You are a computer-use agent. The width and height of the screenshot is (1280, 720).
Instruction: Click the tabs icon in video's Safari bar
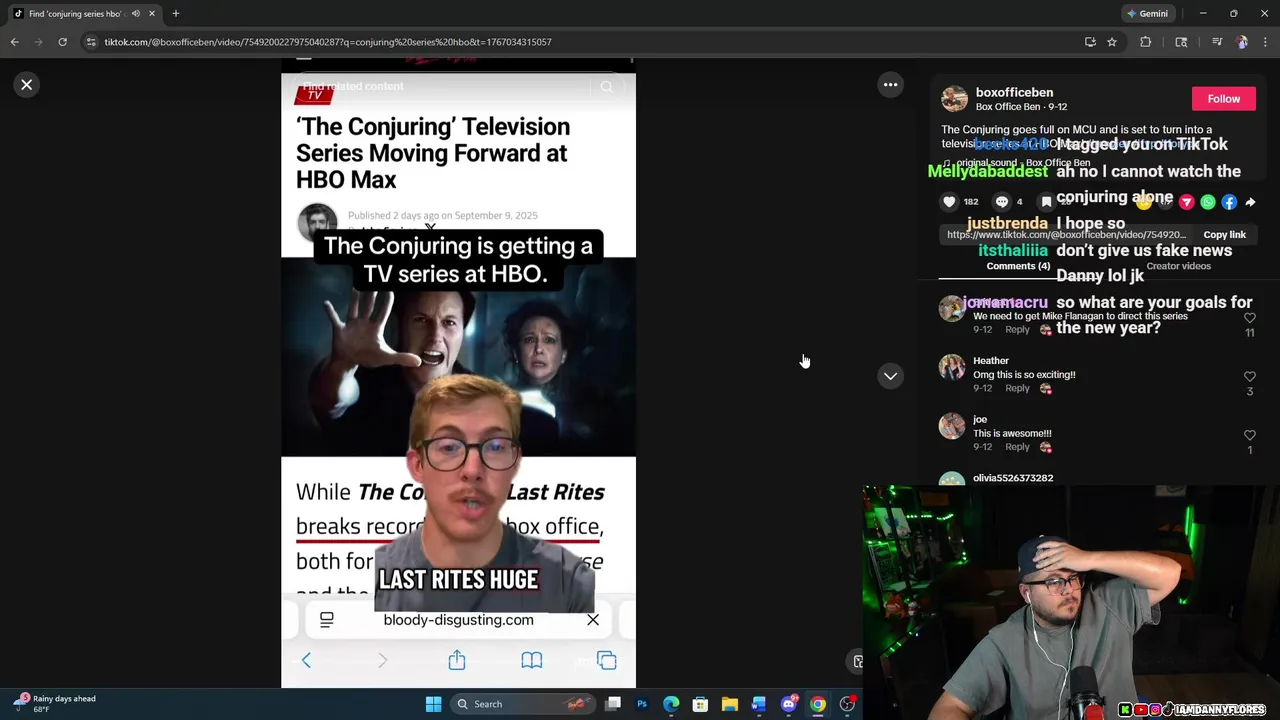click(607, 661)
